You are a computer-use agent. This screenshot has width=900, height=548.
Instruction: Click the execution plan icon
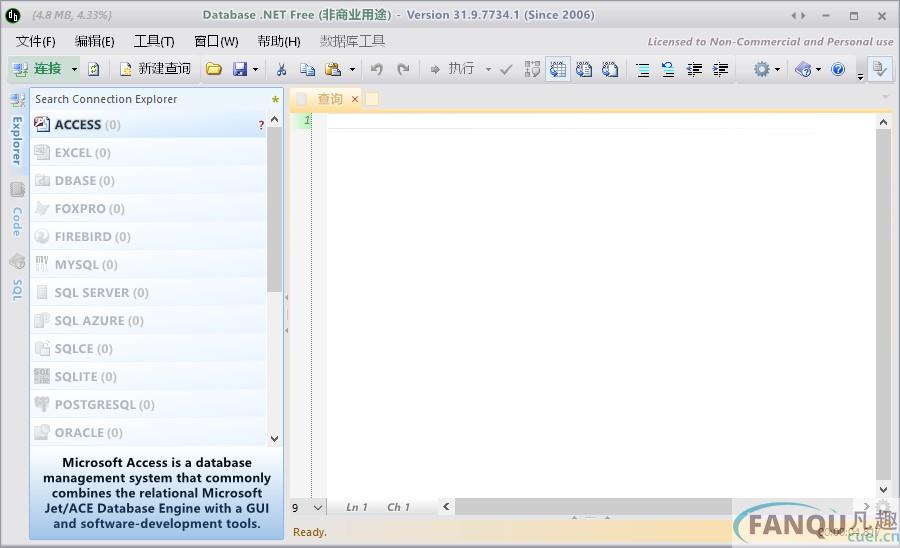(532, 69)
